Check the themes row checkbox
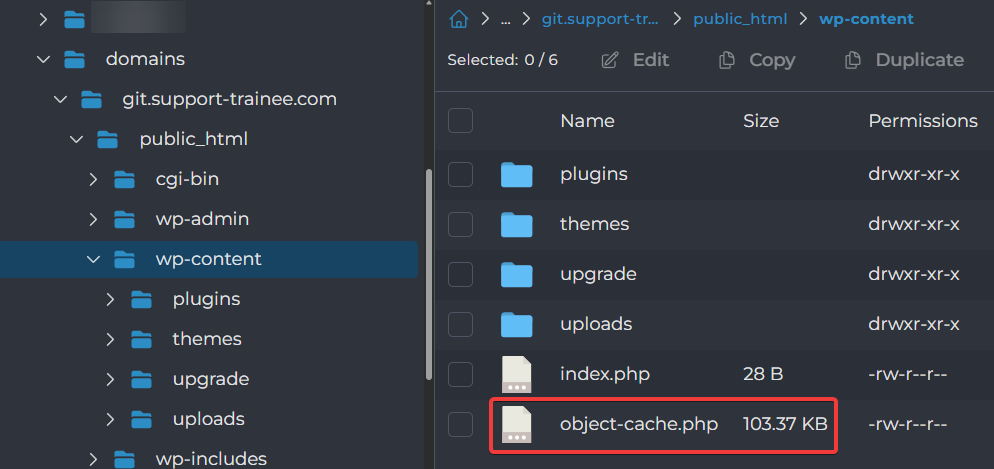994x469 pixels. 460,224
